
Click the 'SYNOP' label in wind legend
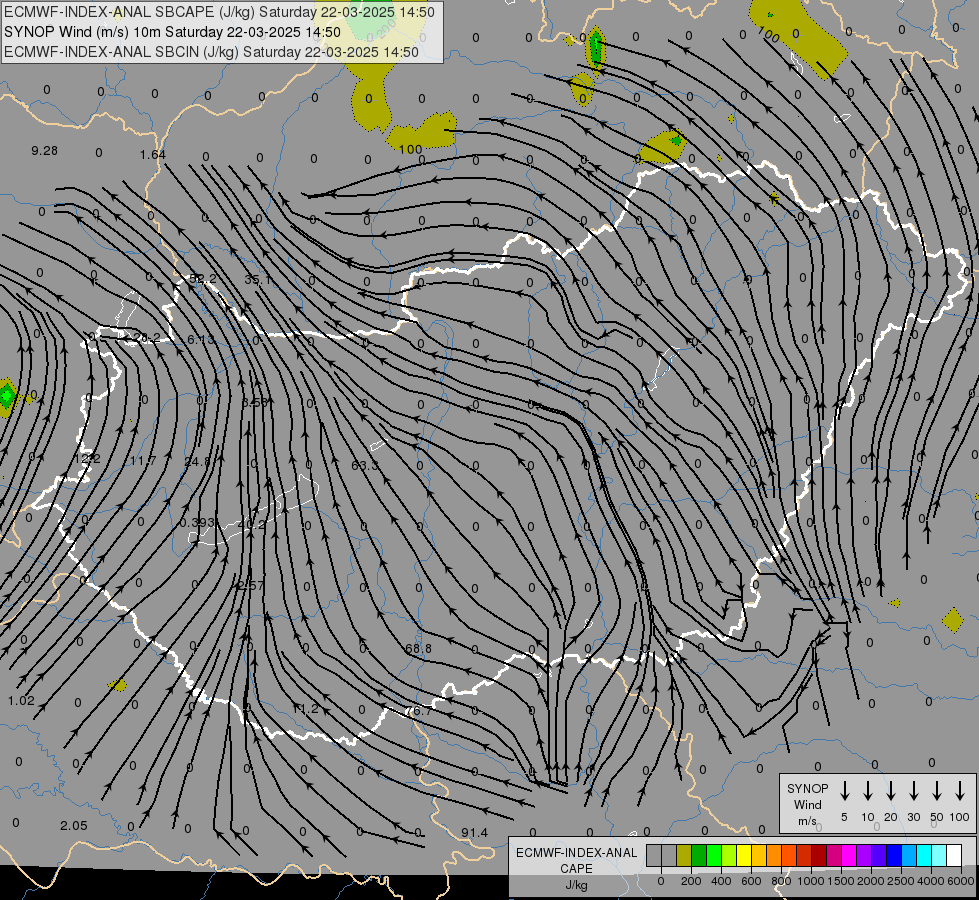[x=807, y=788]
